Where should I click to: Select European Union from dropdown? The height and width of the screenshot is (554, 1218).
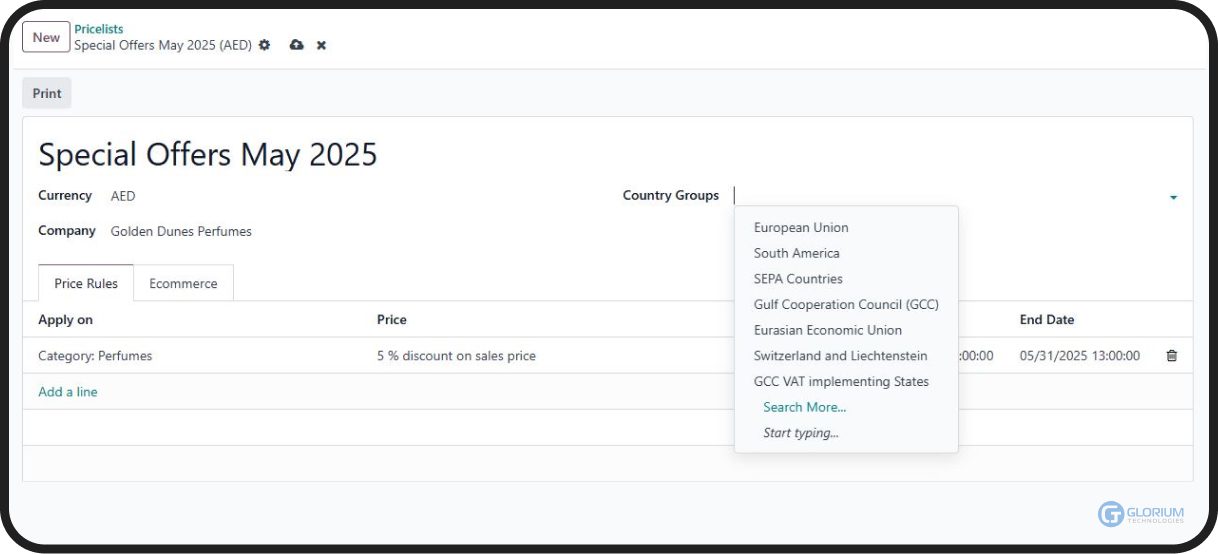pos(801,228)
